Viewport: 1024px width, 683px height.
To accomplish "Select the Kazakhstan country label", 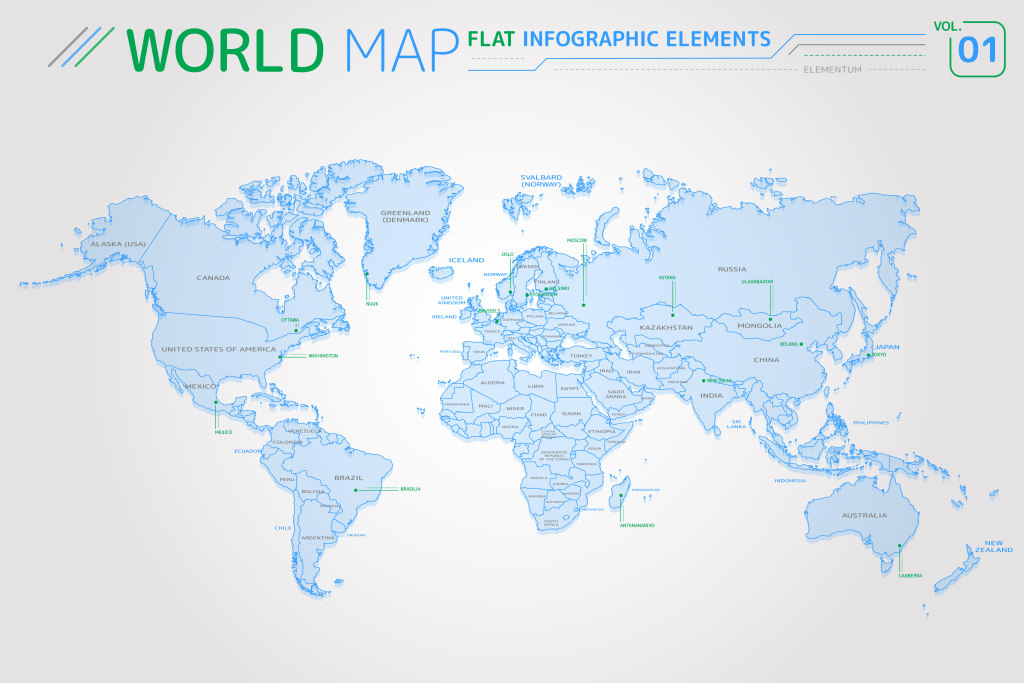I will tap(666, 327).
